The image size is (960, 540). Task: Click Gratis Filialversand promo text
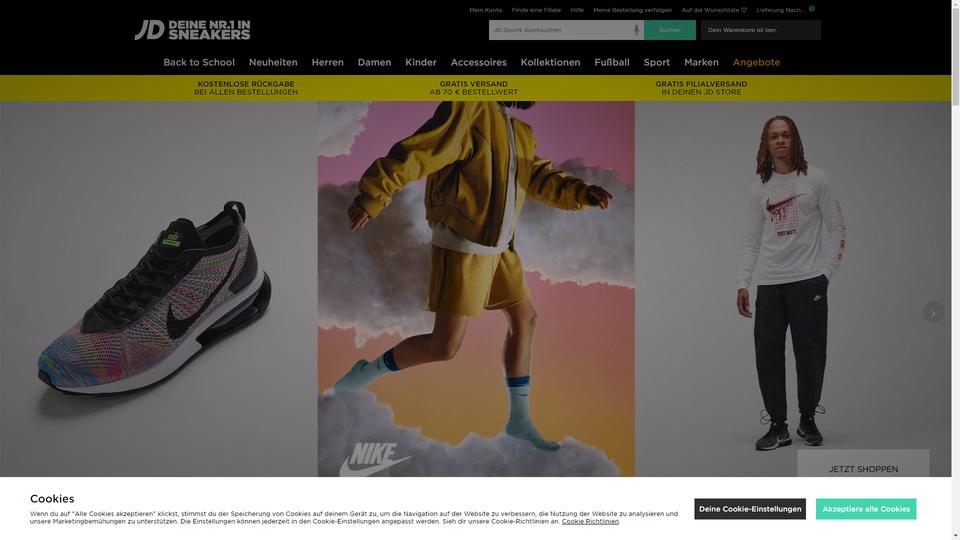[701, 88]
